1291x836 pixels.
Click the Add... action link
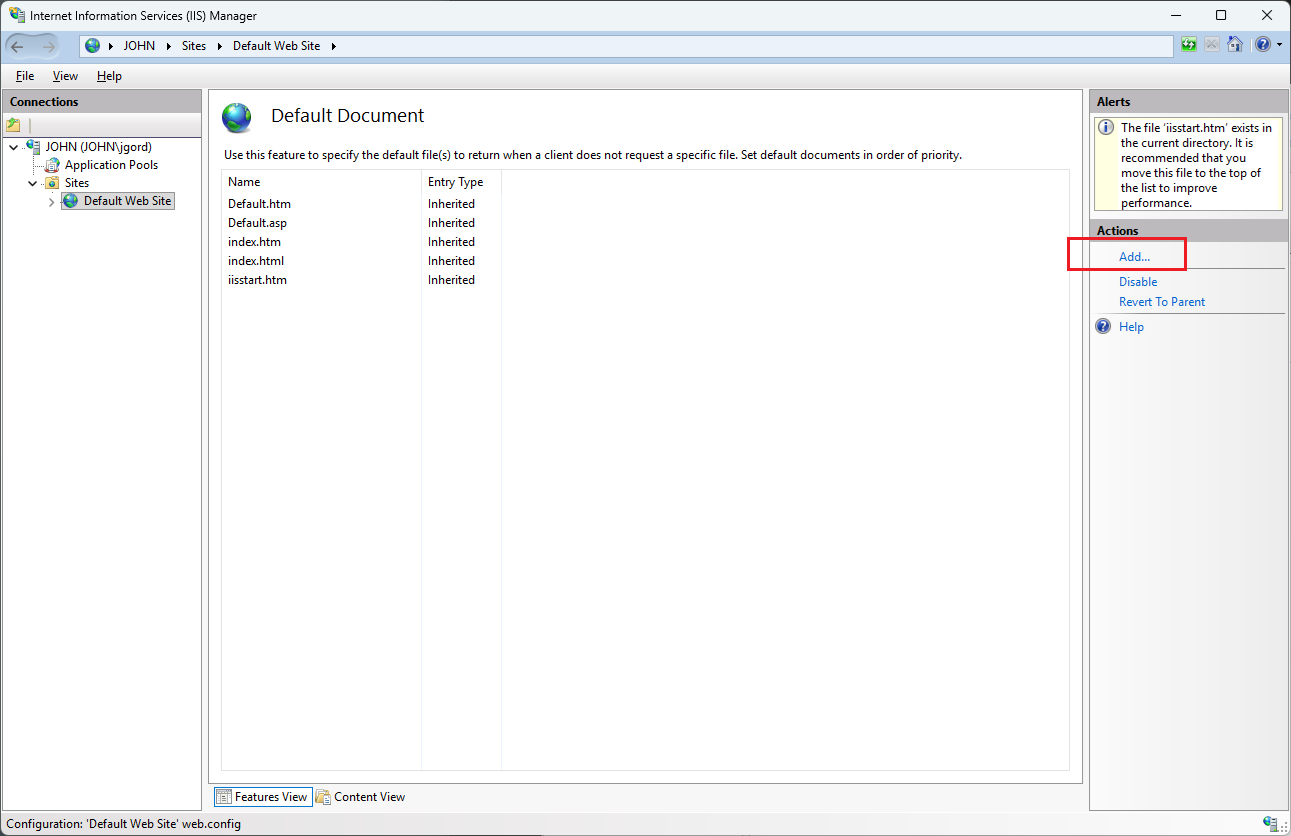point(1135,257)
